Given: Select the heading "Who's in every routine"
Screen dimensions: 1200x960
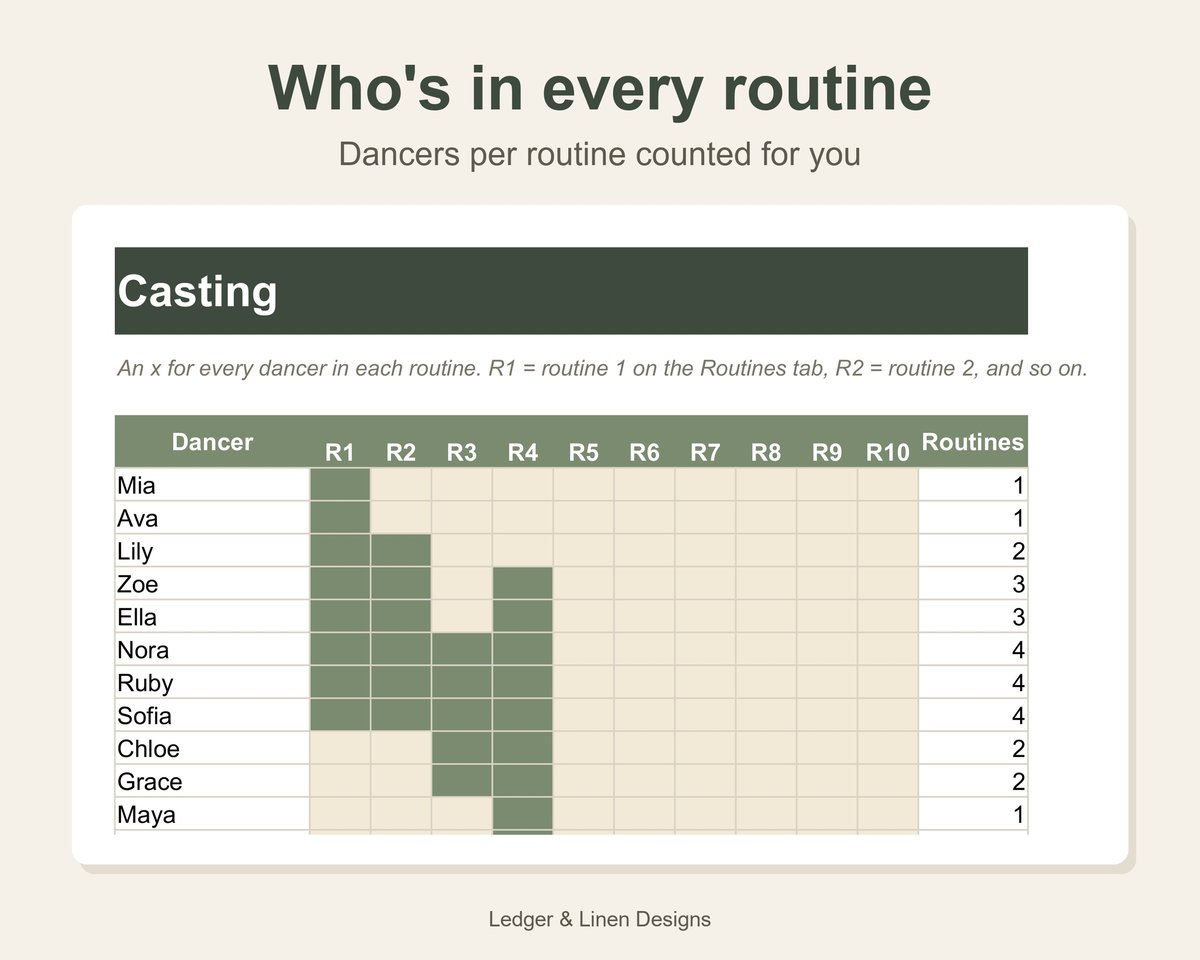Looking at the screenshot, I should (x=600, y=88).
